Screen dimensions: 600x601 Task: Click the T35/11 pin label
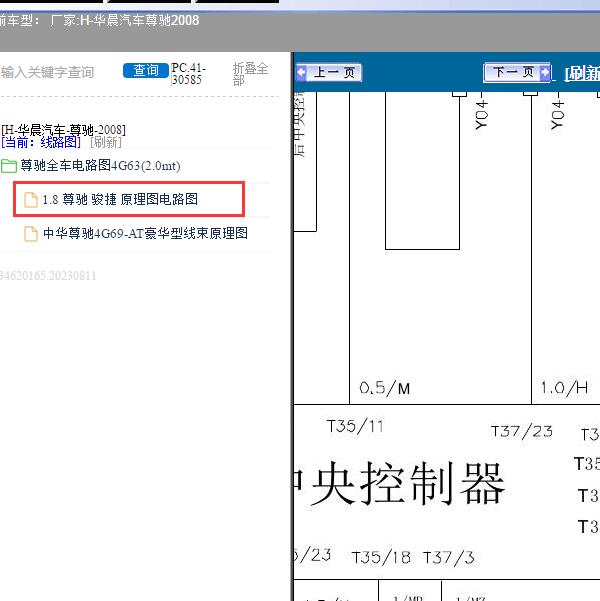pos(355,426)
